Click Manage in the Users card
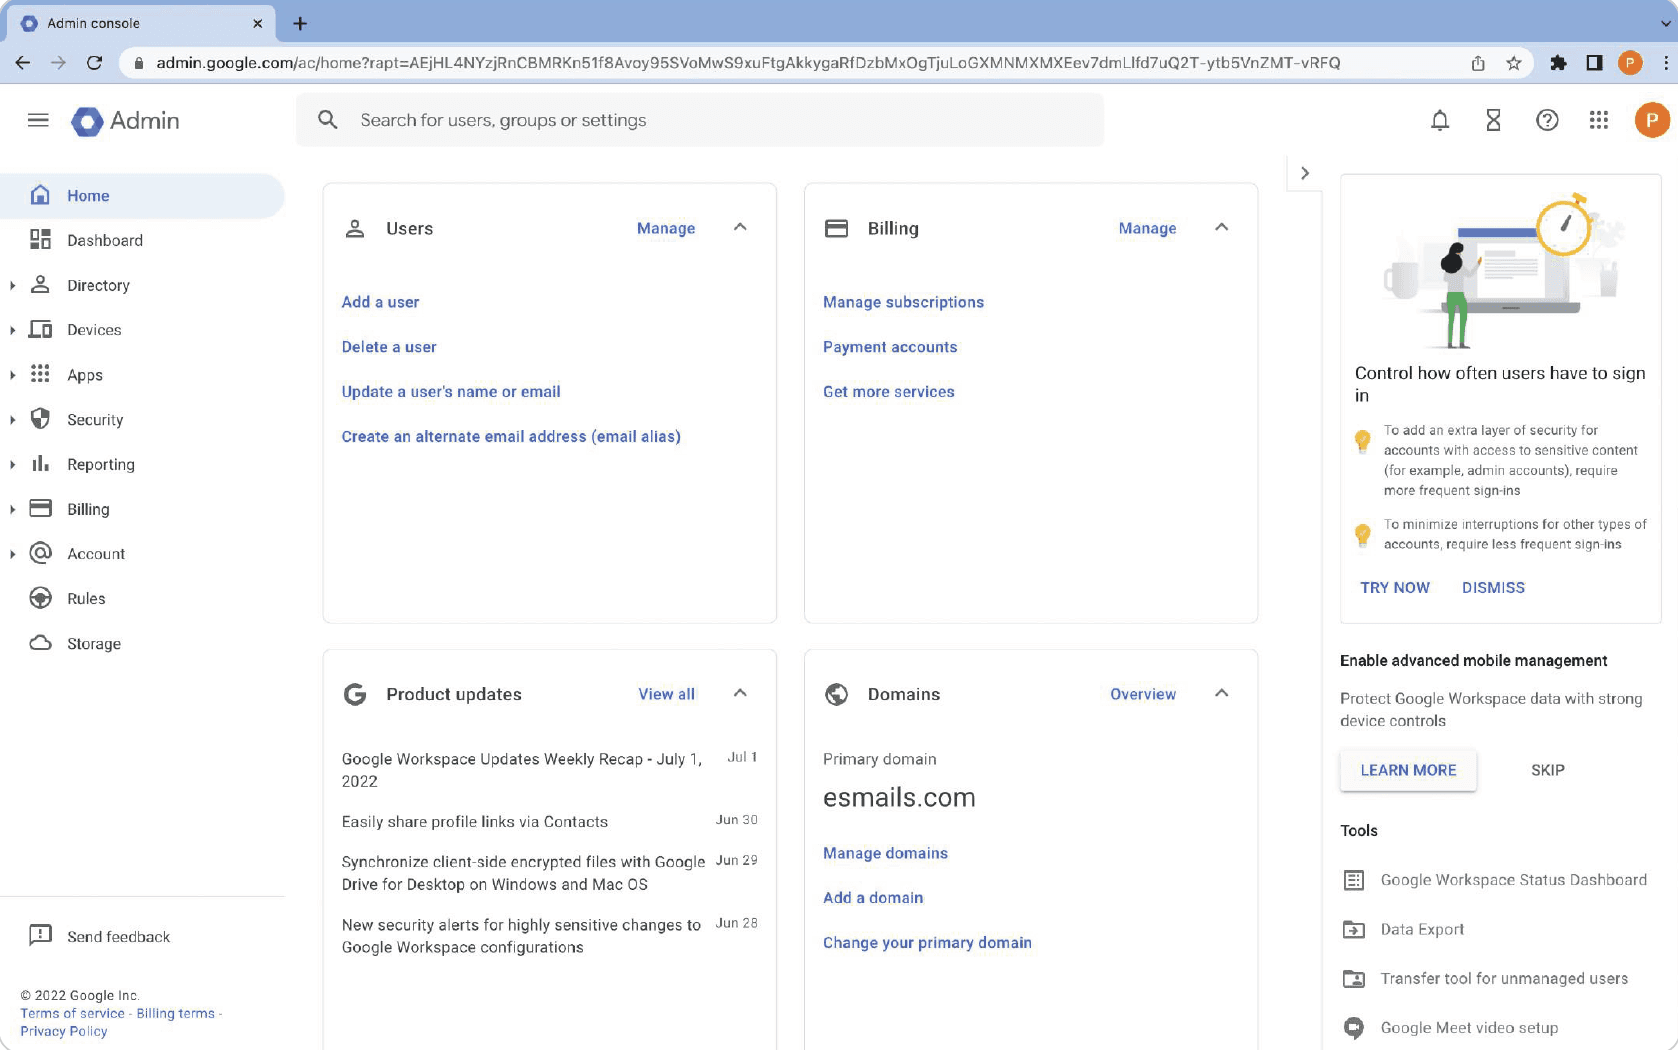Viewport: 1678px width, 1050px height. [666, 228]
